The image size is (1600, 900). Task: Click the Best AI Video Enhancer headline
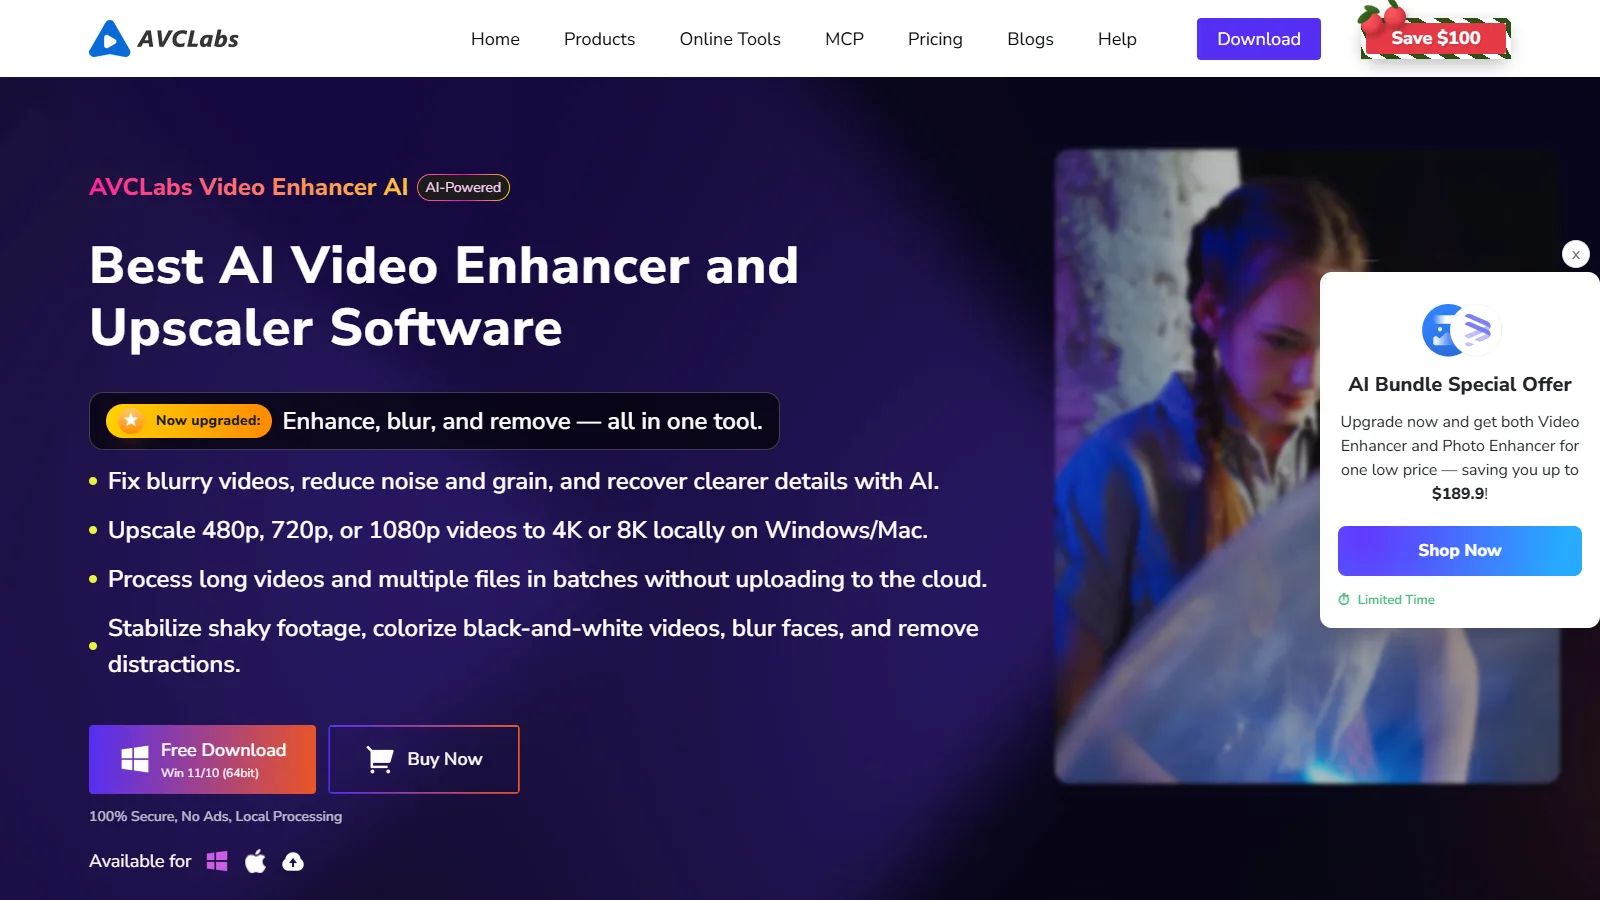point(444,297)
